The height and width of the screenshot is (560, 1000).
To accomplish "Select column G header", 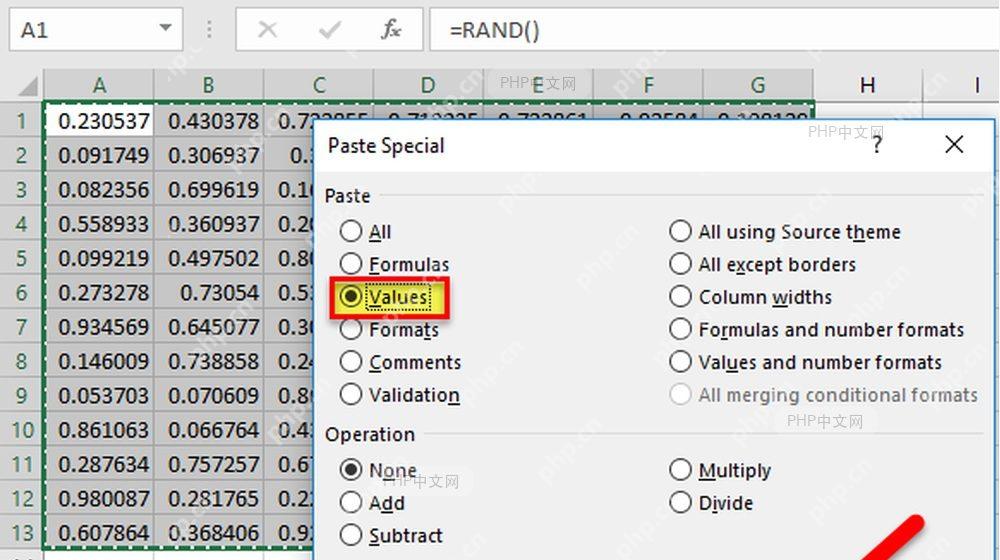I will point(758,85).
